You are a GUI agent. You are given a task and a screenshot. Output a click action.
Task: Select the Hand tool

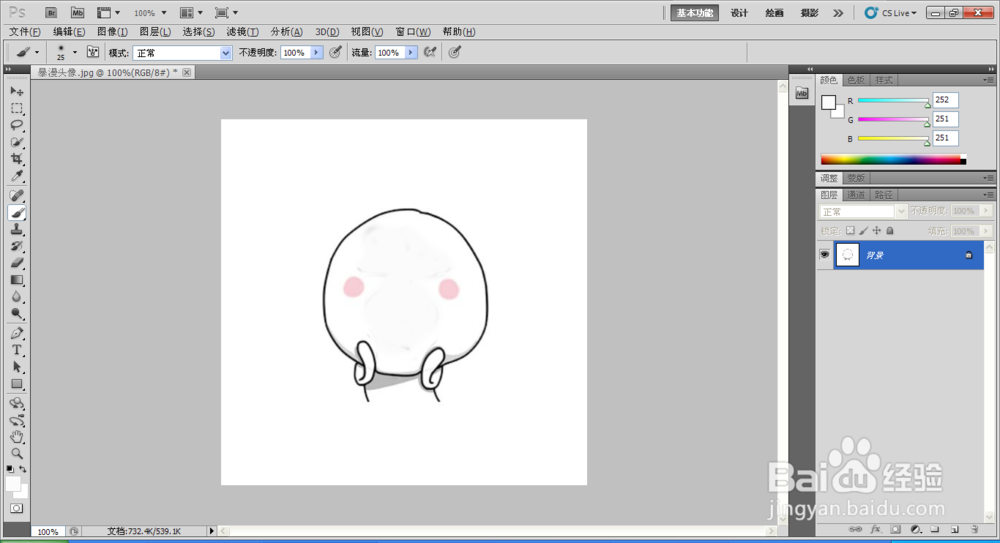pyautogui.click(x=17, y=437)
